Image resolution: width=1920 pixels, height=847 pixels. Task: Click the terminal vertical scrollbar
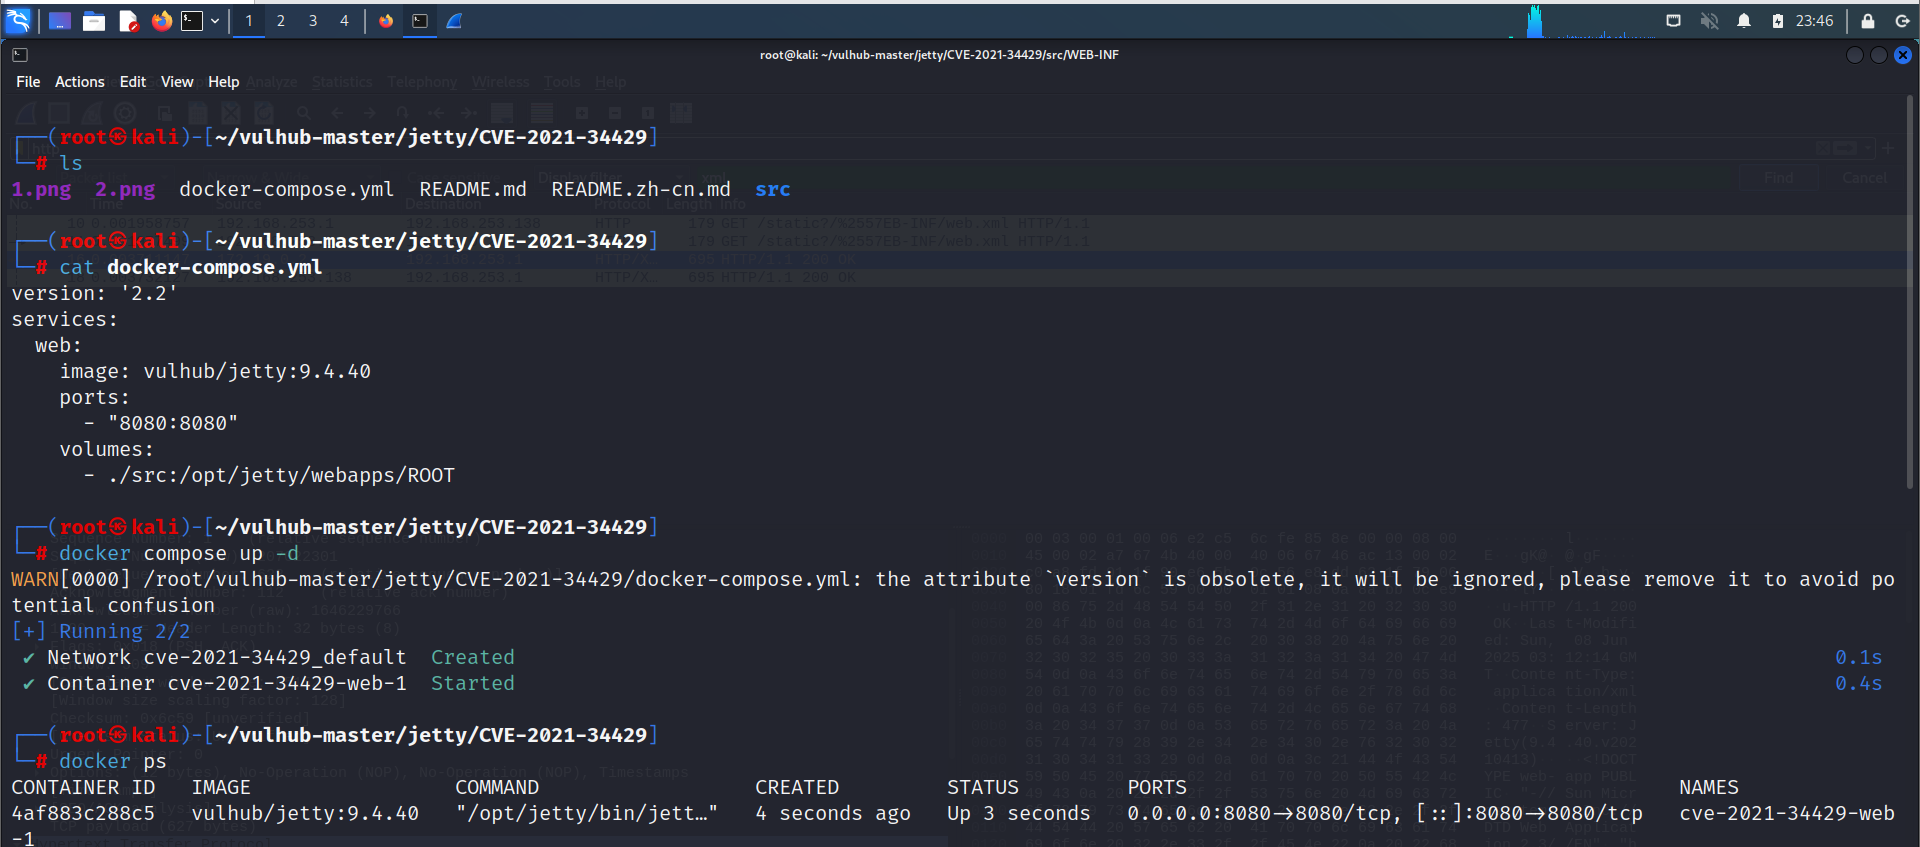coord(1910,292)
